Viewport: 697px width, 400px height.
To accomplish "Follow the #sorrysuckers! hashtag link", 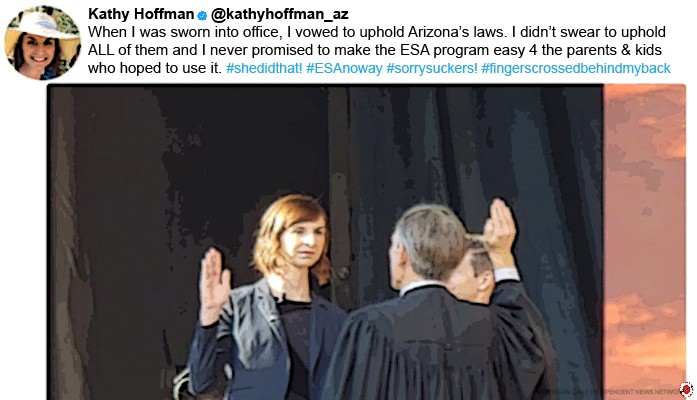I will (x=432, y=68).
